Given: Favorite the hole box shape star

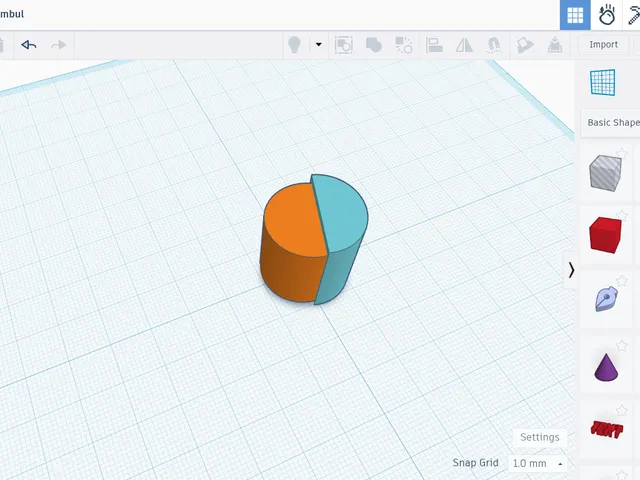Looking at the screenshot, I should 622,154.
